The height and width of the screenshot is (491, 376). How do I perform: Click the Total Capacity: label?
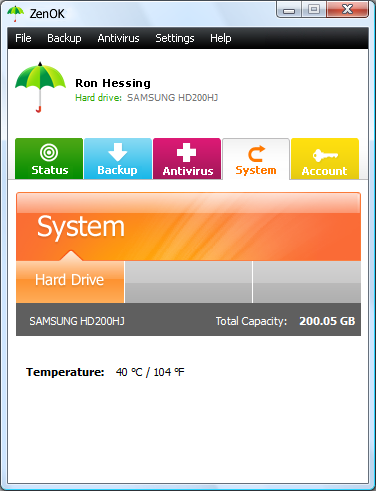point(251,321)
